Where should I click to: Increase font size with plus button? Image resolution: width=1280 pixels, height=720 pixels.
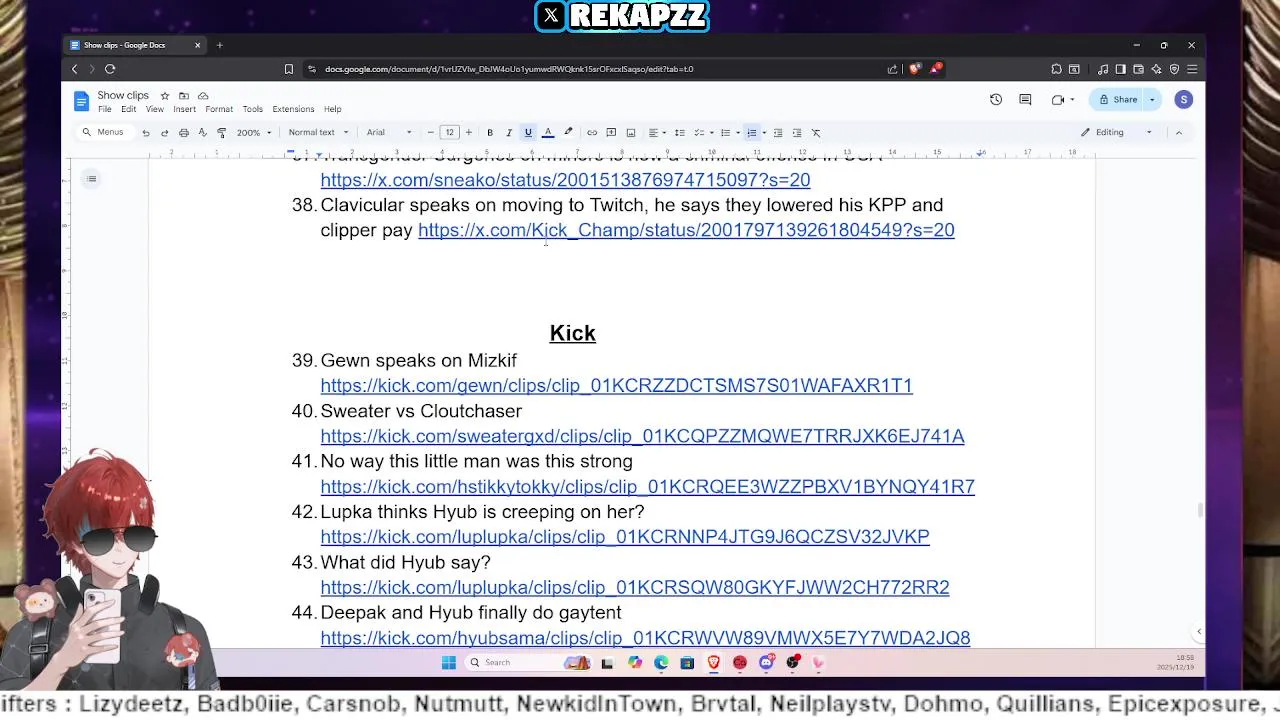click(469, 133)
